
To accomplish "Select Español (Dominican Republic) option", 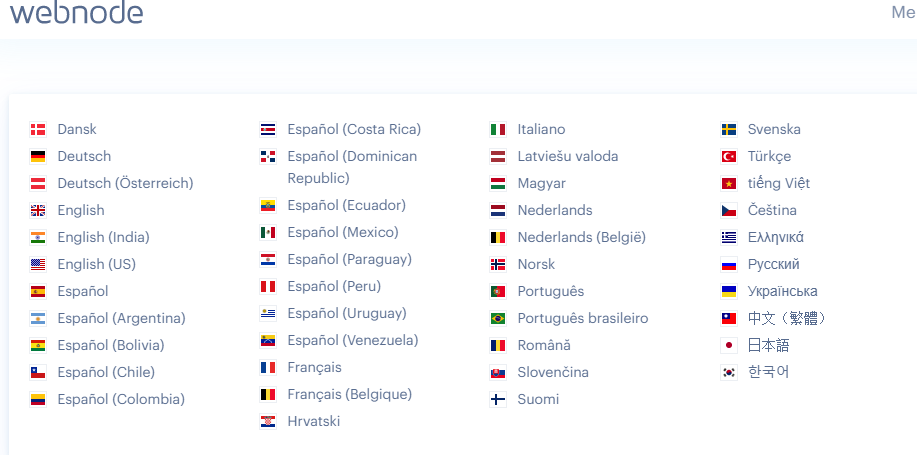I will [x=352, y=167].
